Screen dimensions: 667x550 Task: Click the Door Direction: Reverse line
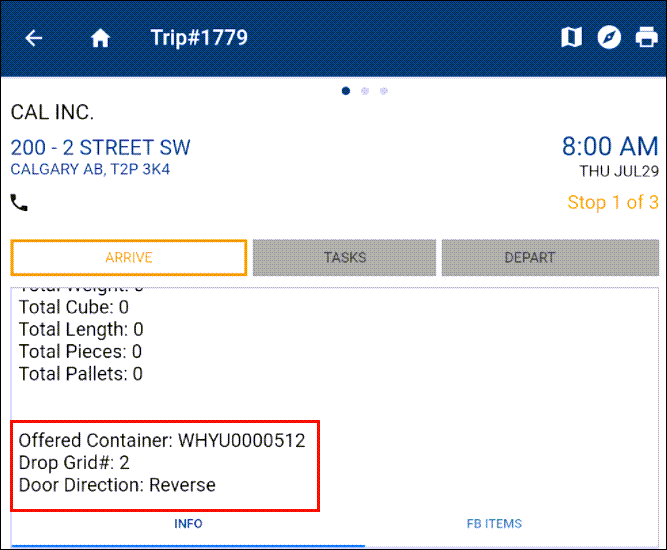117,485
